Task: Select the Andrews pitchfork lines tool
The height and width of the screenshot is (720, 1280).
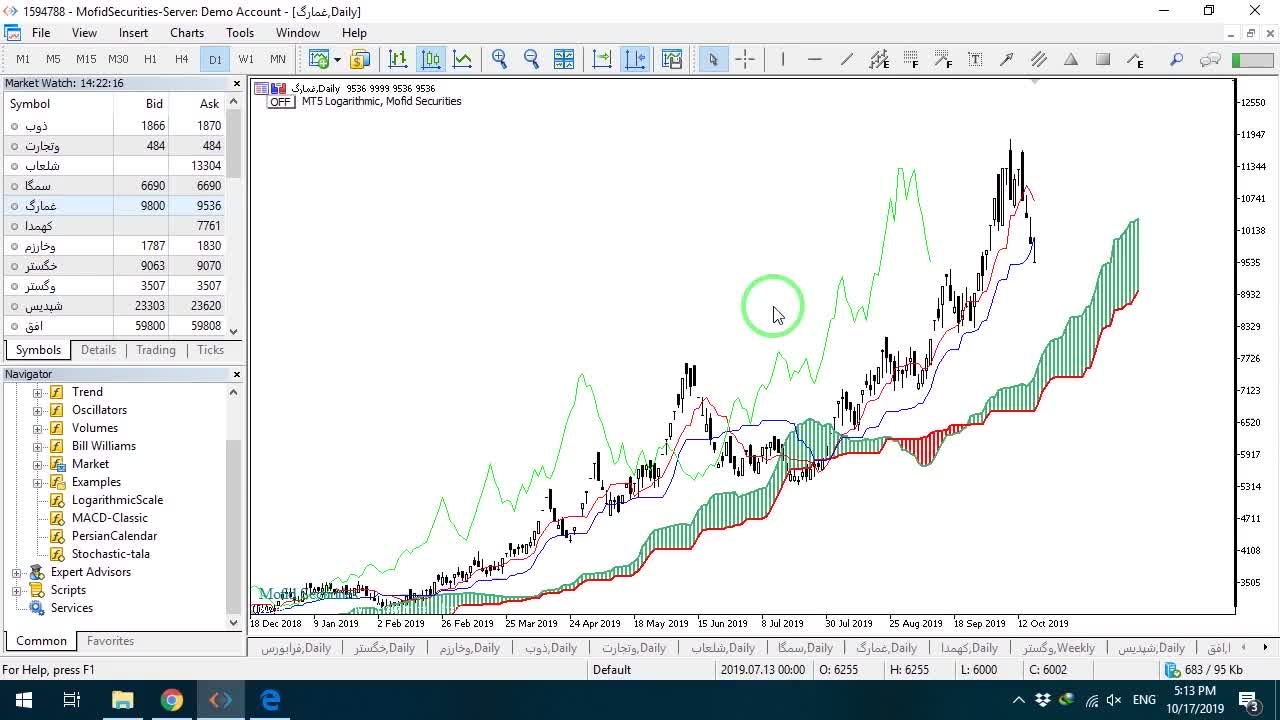Action: (x=1039, y=60)
